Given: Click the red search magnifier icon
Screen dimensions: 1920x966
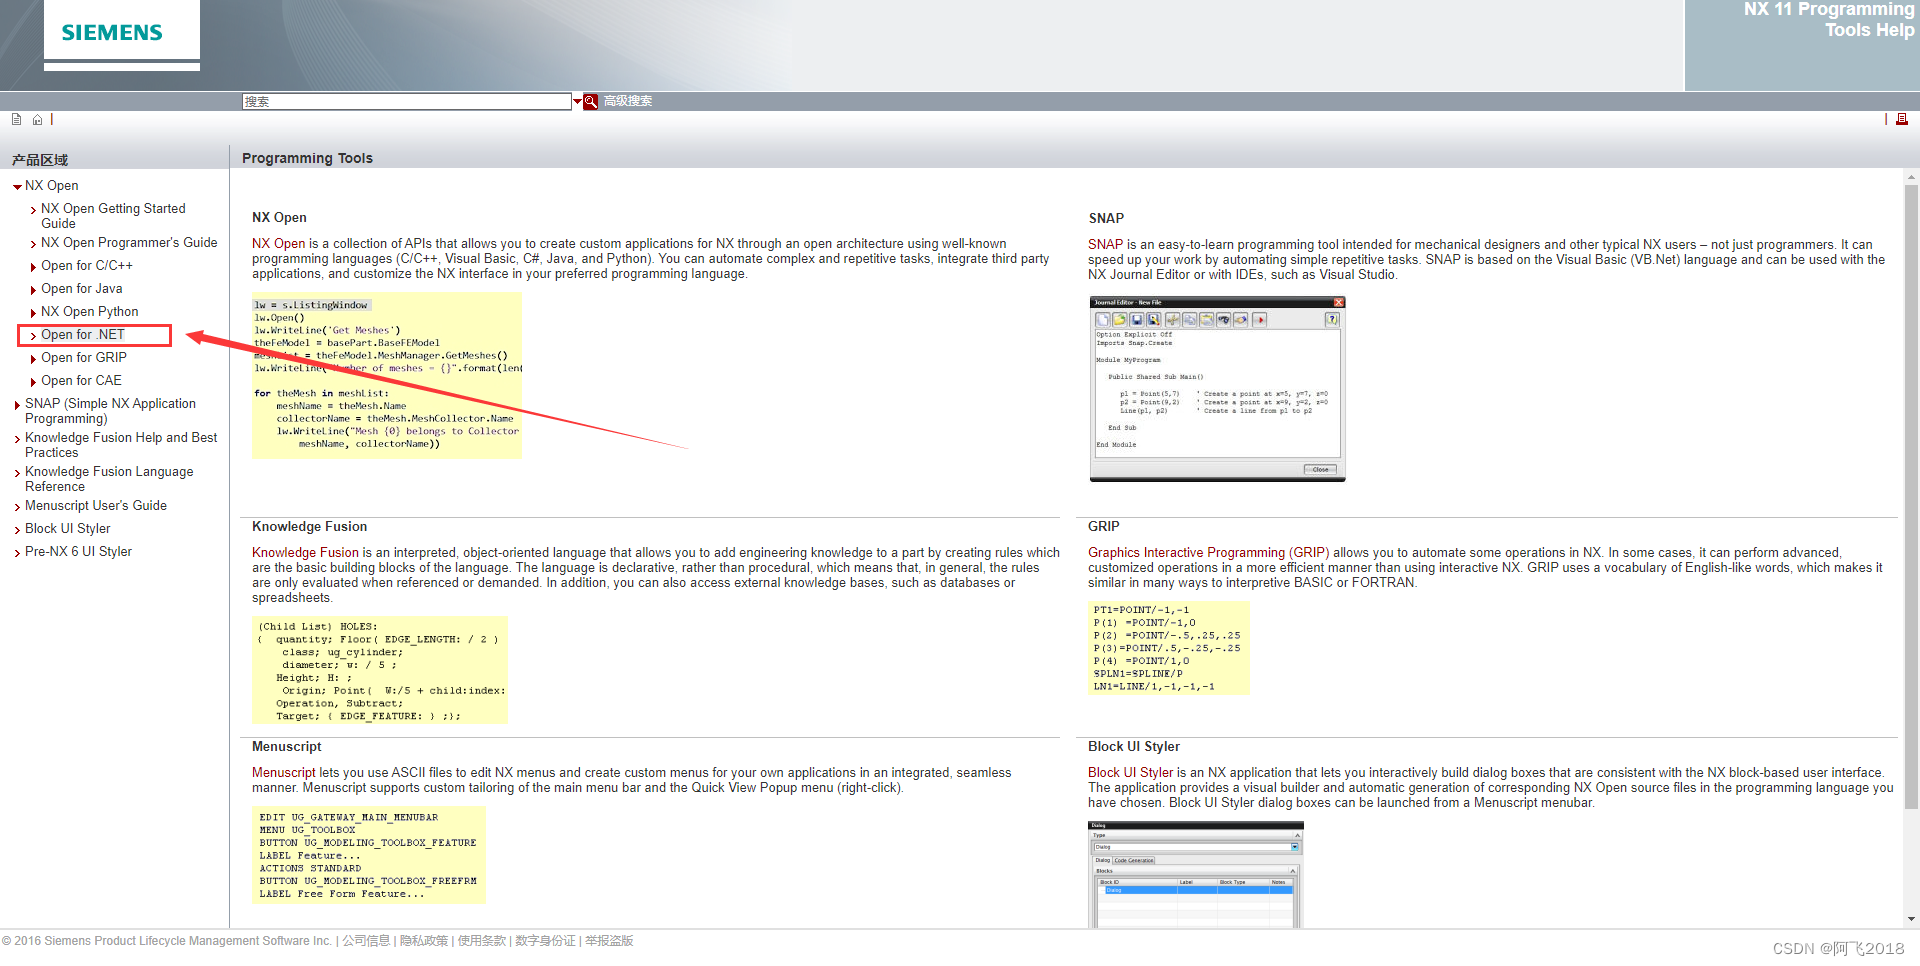Looking at the screenshot, I should coord(591,101).
